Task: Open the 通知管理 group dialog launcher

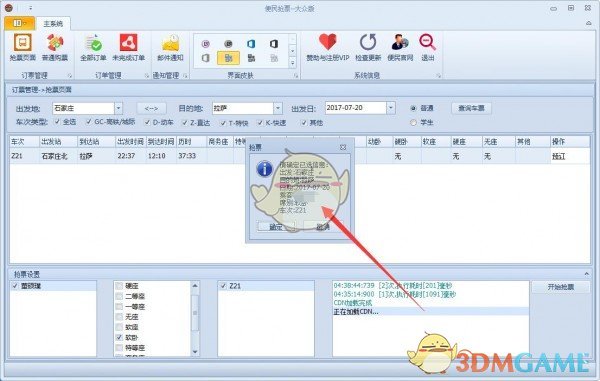Action: pos(185,76)
